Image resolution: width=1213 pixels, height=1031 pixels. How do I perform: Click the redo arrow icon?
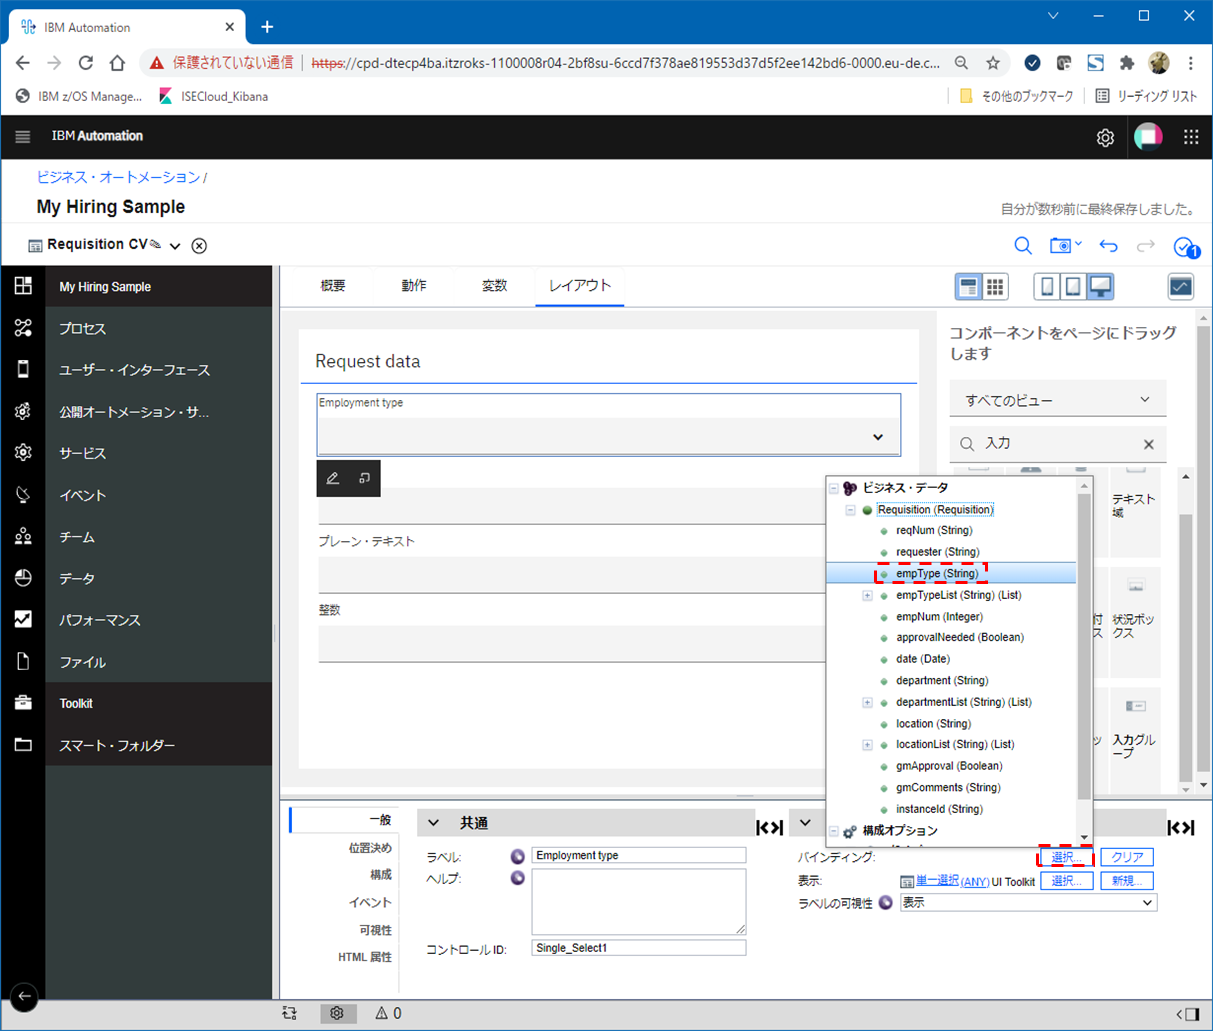(1146, 245)
